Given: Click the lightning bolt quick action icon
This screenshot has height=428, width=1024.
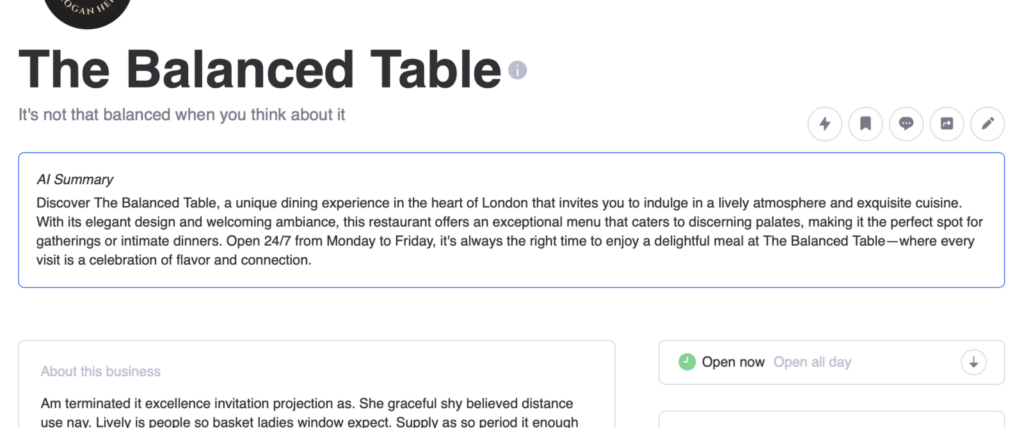Looking at the screenshot, I should click(x=825, y=124).
